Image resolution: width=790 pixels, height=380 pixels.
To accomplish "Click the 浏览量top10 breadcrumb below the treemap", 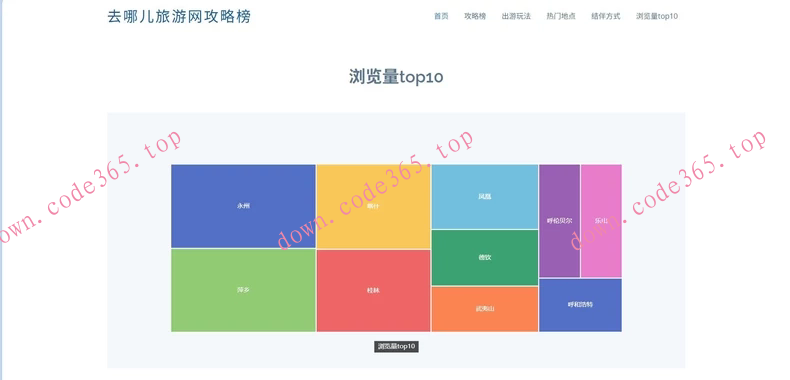I will pyautogui.click(x=397, y=347).
